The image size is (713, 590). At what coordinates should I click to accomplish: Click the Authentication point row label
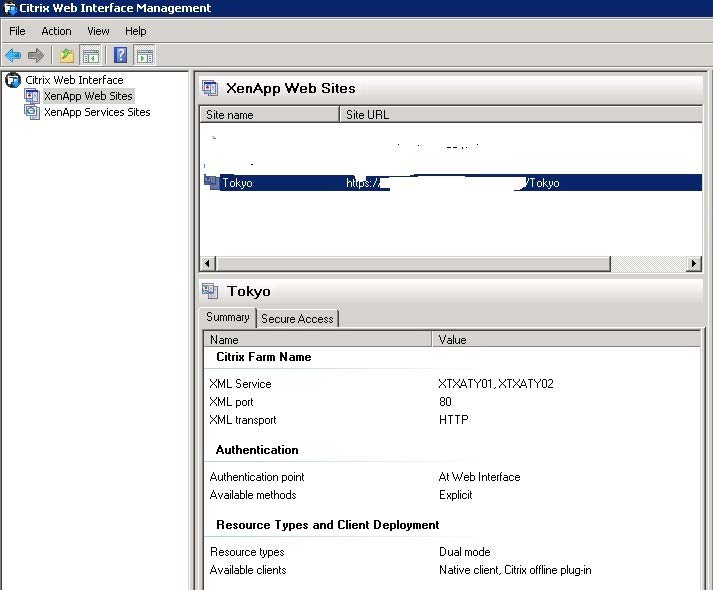coord(256,477)
